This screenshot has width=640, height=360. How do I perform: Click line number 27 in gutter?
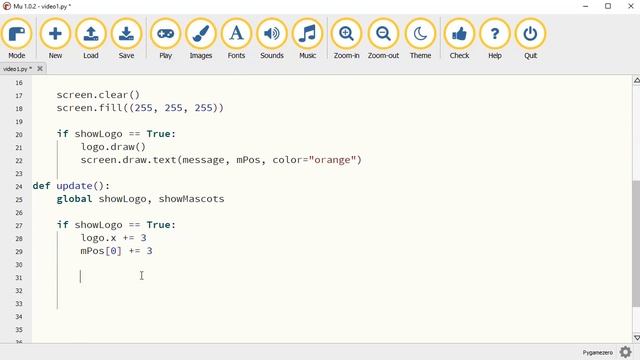tap(19, 226)
